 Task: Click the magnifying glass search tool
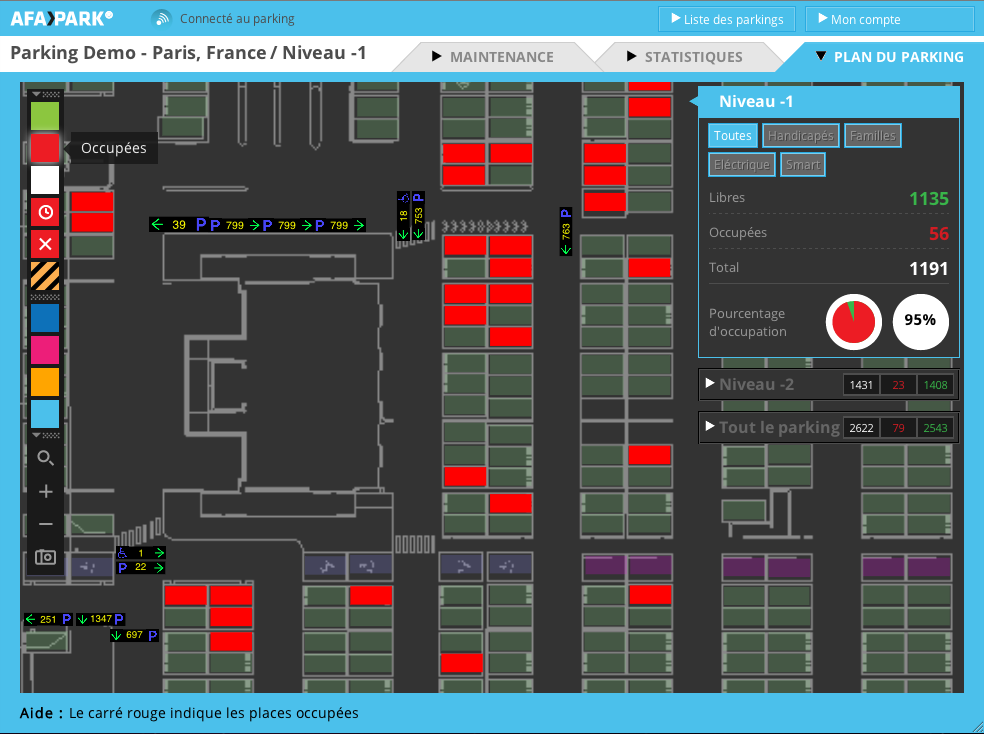click(x=45, y=459)
